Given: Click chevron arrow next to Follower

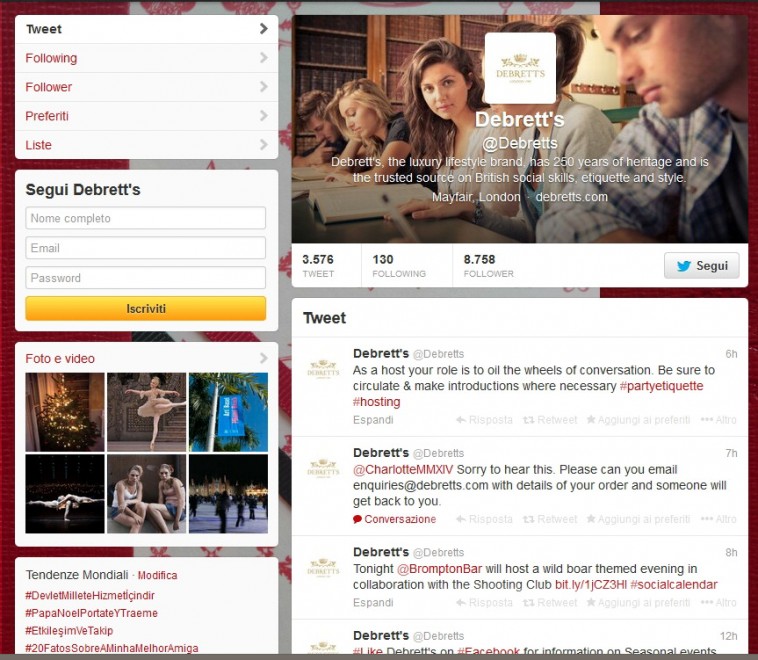Looking at the screenshot, I should 263,87.
